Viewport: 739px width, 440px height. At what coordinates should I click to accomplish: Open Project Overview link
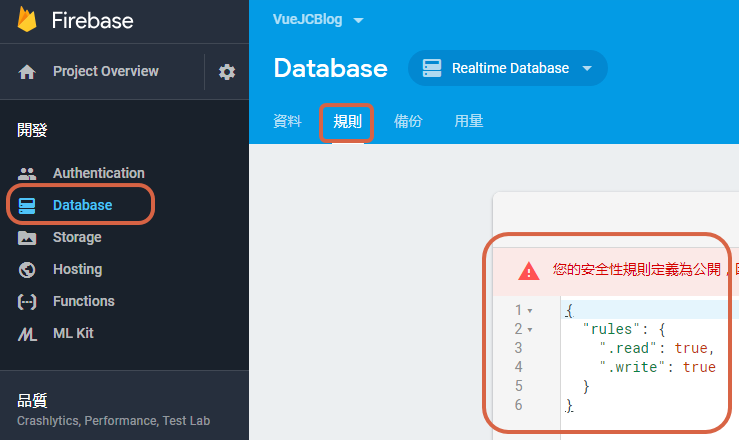coord(106,71)
